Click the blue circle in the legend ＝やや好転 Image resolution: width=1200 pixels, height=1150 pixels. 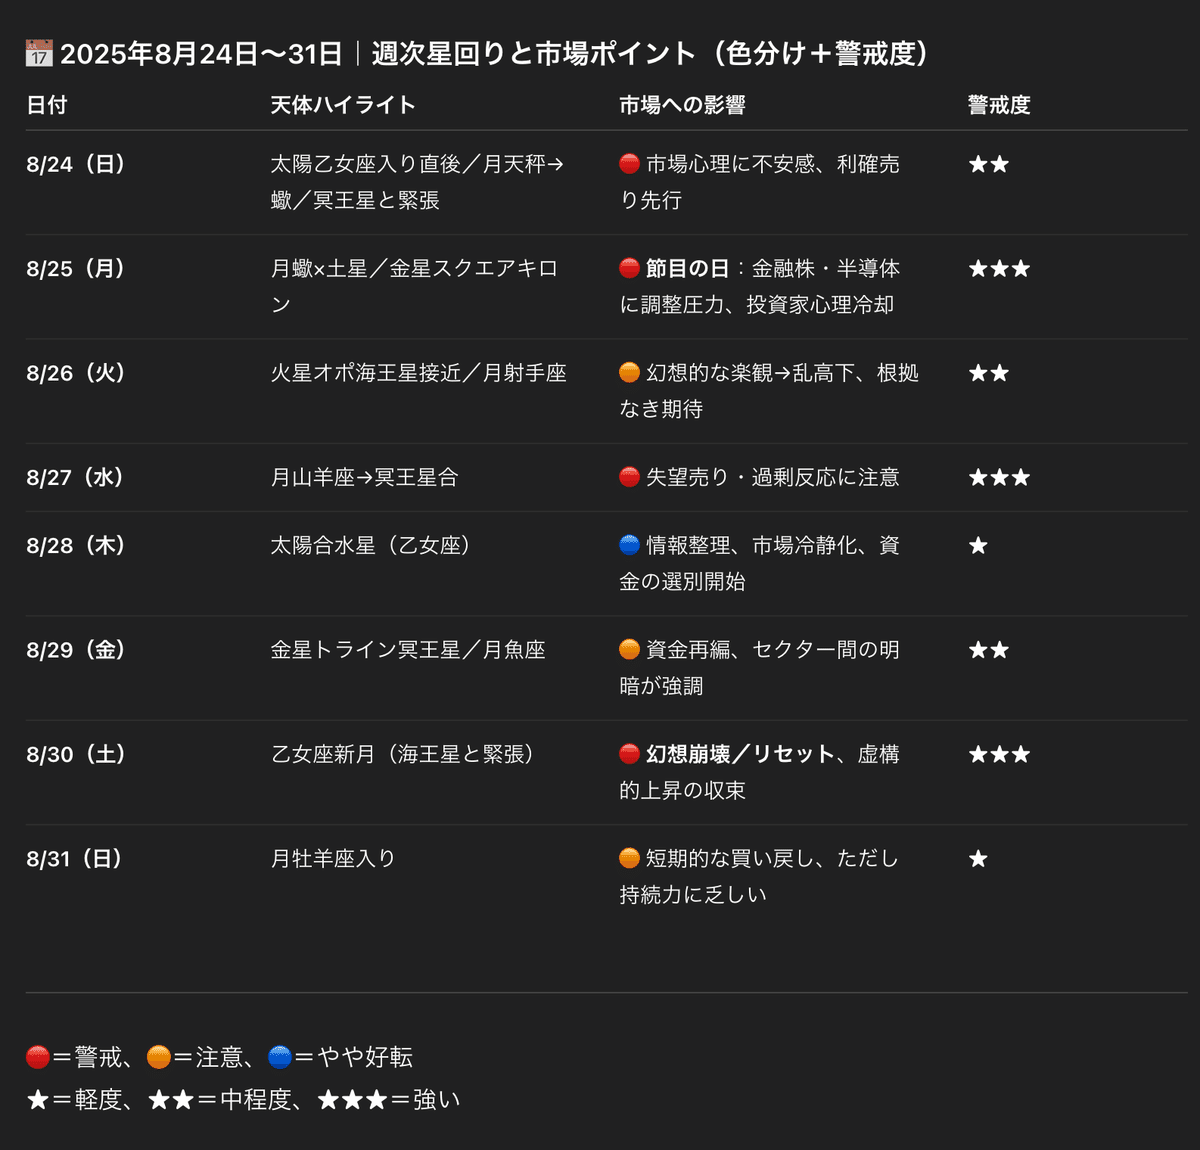(280, 1057)
